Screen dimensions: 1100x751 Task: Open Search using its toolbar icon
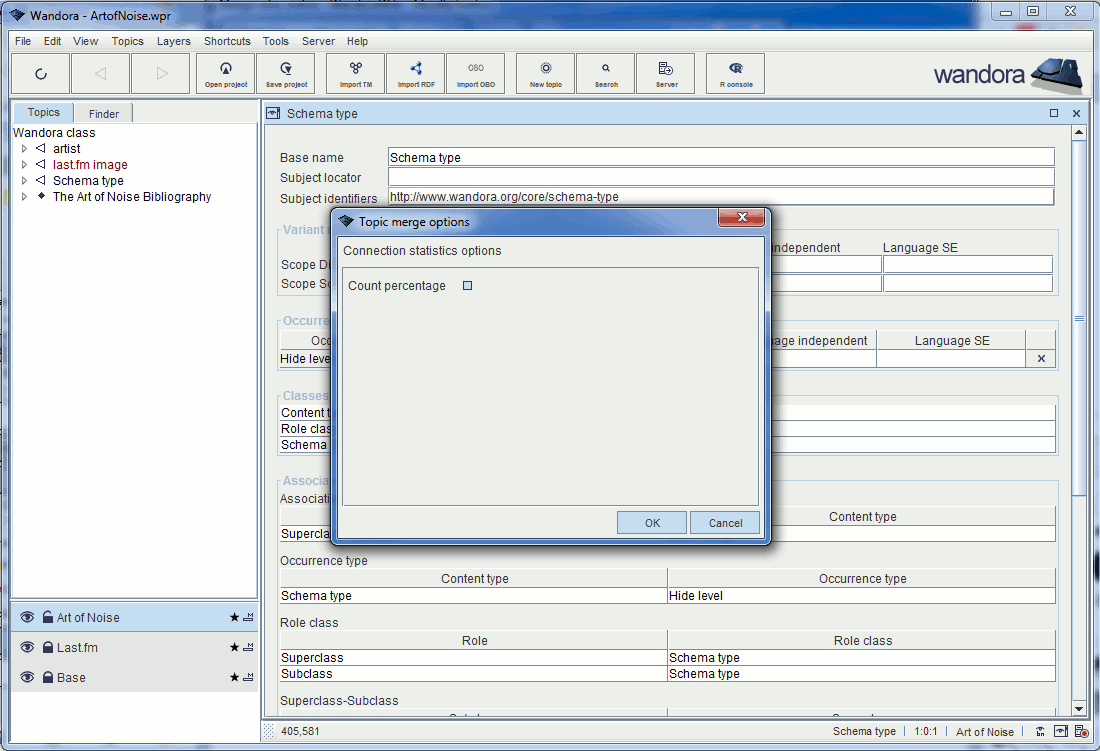(x=605, y=72)
